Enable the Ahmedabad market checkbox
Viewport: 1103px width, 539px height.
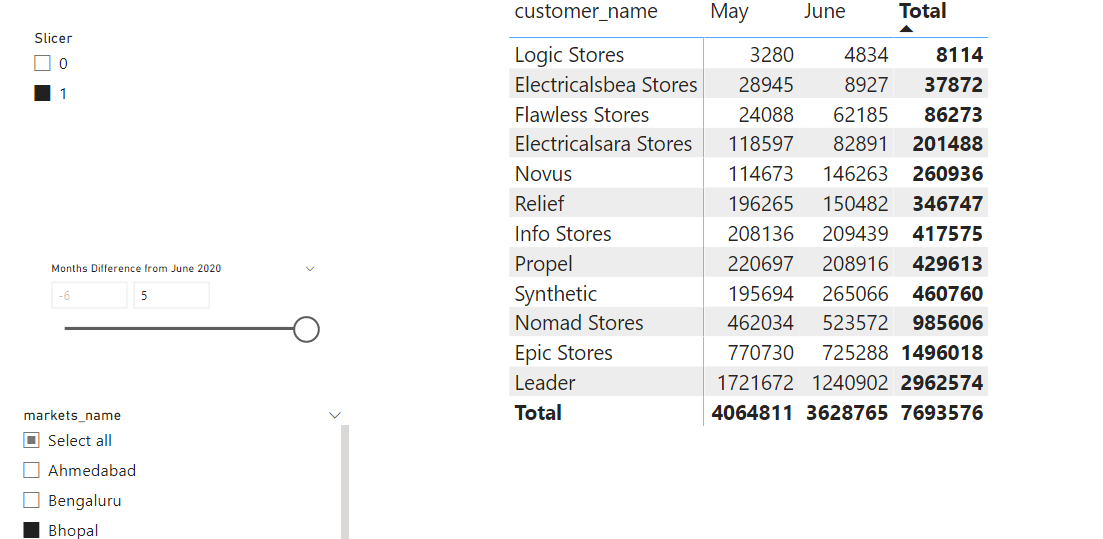click(x=31, y=471)
